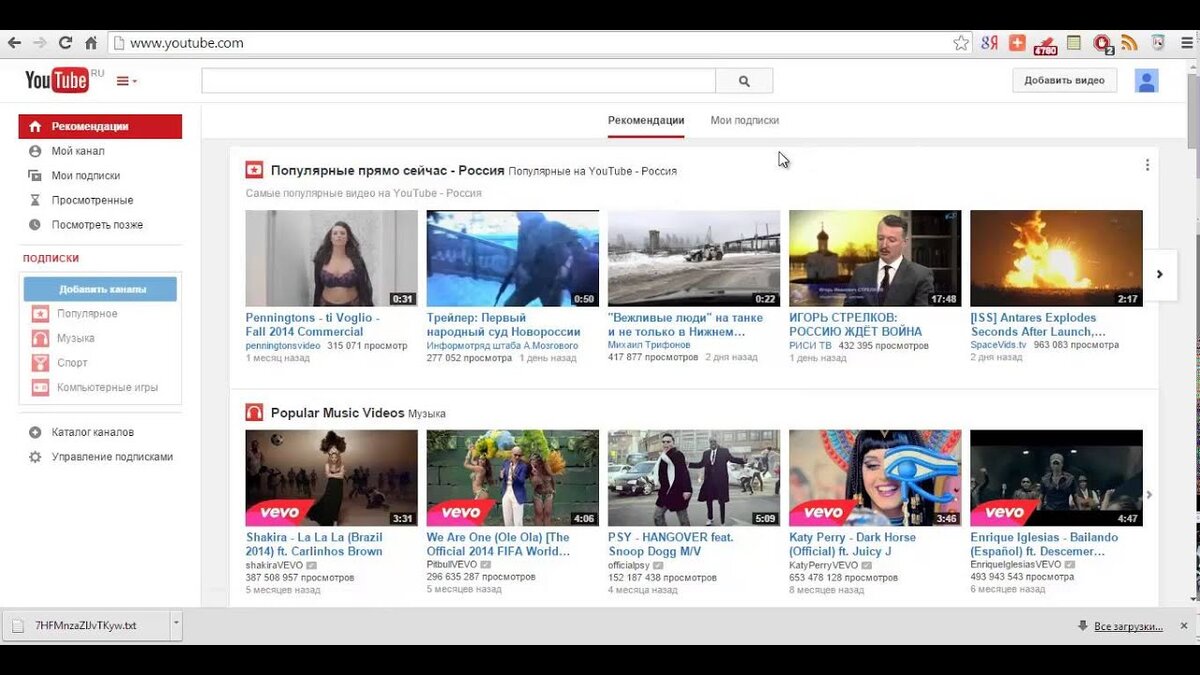Select Рекомендации in the sidebar

(100, 126)
